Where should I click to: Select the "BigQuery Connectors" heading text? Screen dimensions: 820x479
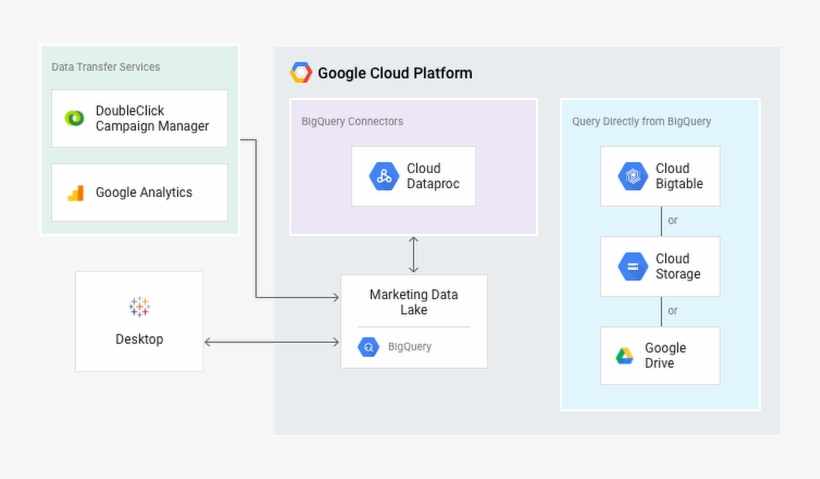[352, 121]
